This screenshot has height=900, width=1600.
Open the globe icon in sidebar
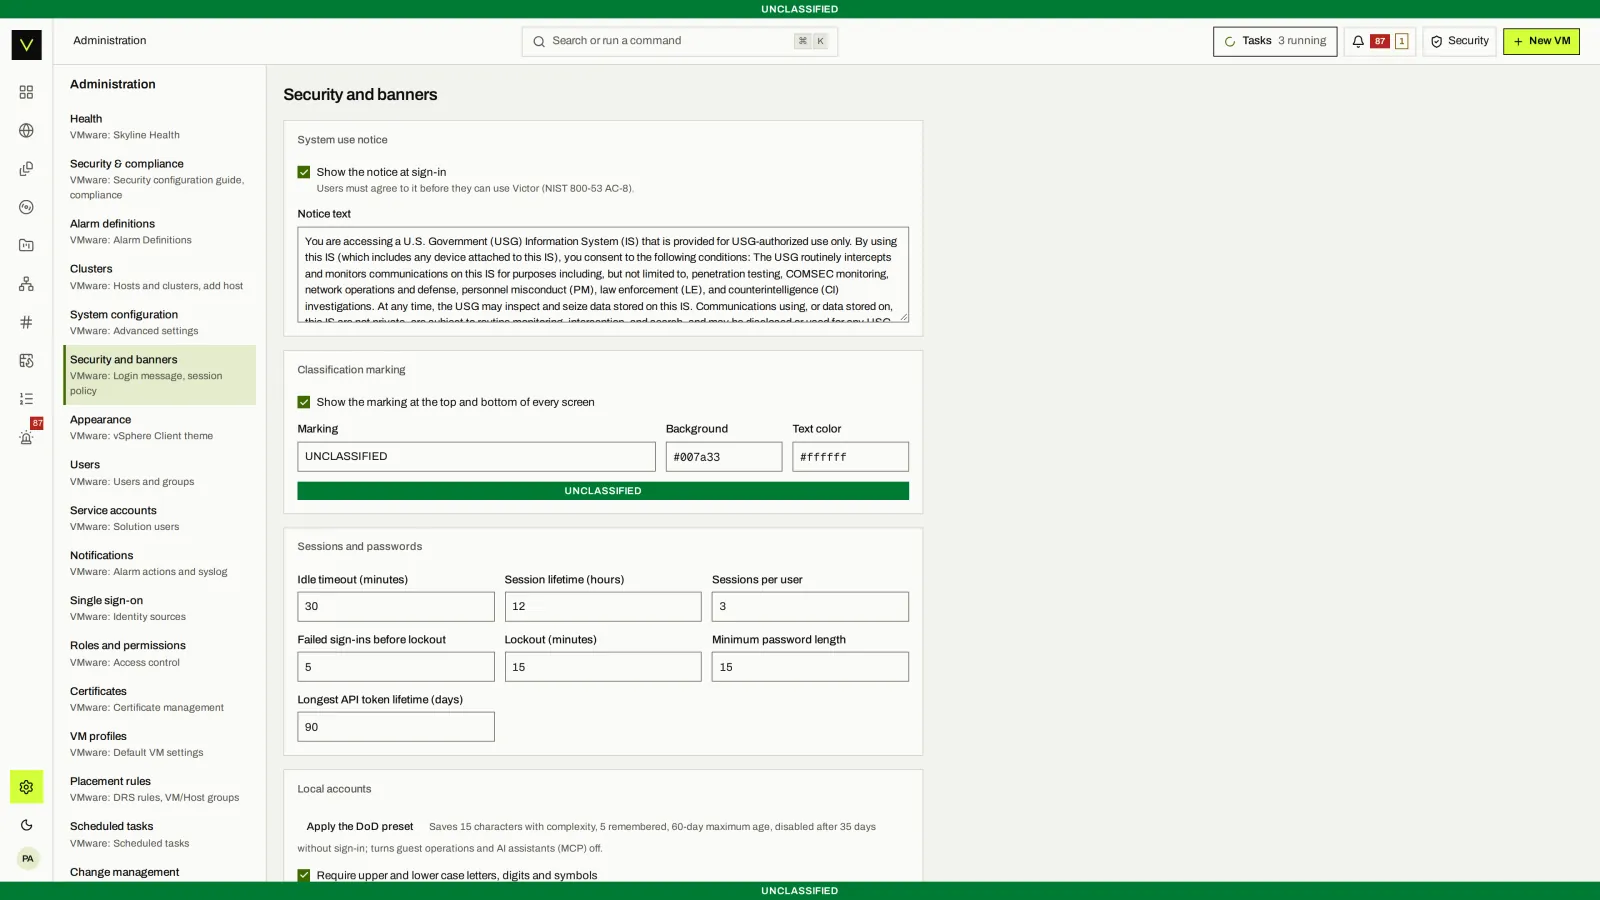tap(26, 130)
